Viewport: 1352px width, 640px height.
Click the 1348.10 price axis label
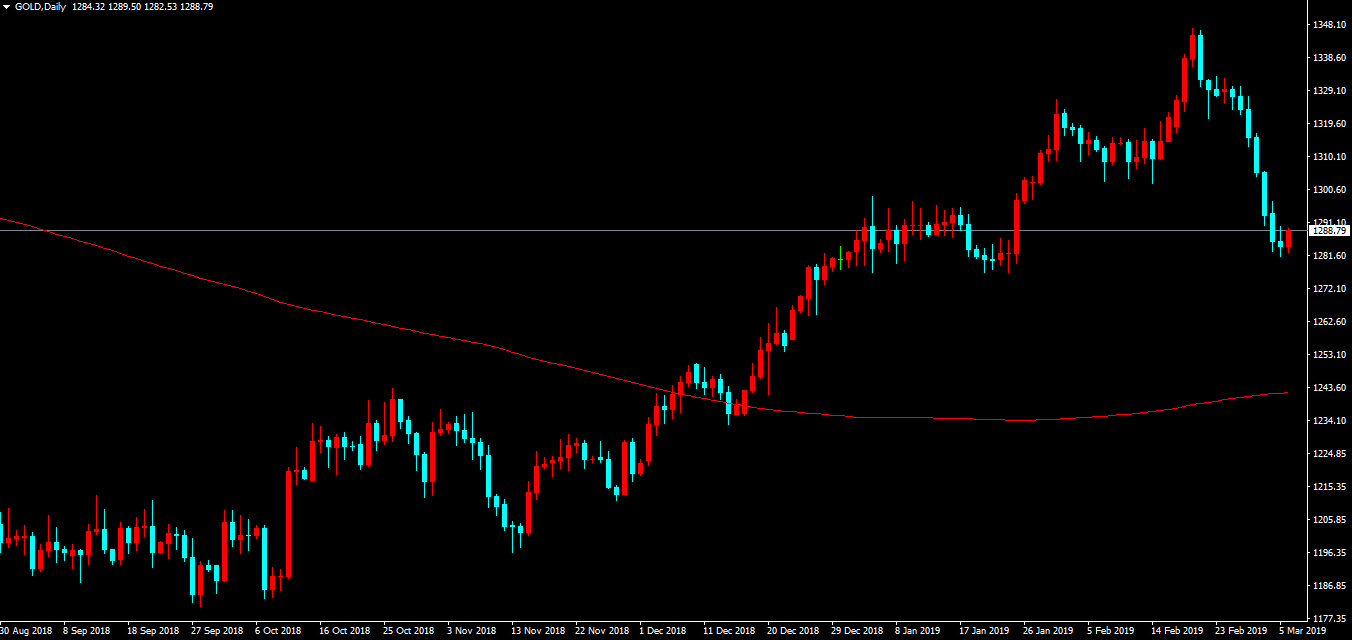[x=1327, y=24]
